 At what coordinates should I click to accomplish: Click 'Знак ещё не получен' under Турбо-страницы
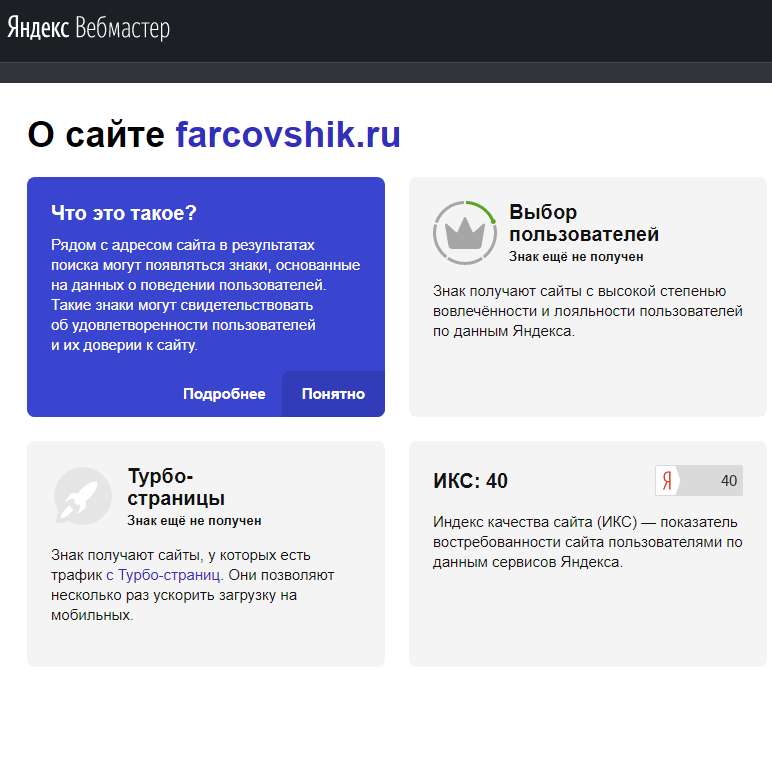(x=194, y=520)
